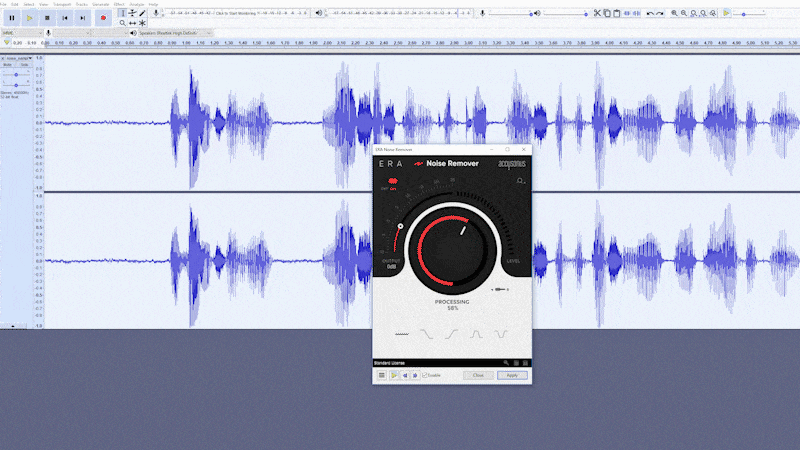The width and height of the screenshot is (800, 450).
Task: Close the audio track with its X
Action: [3, 58]
